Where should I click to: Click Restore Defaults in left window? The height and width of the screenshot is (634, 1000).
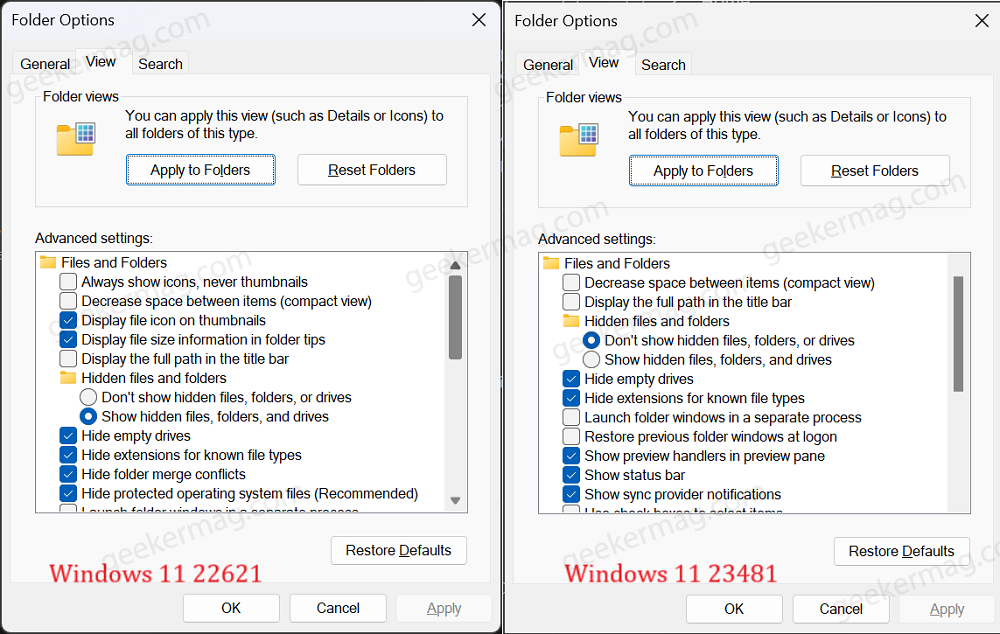(399, 550)
